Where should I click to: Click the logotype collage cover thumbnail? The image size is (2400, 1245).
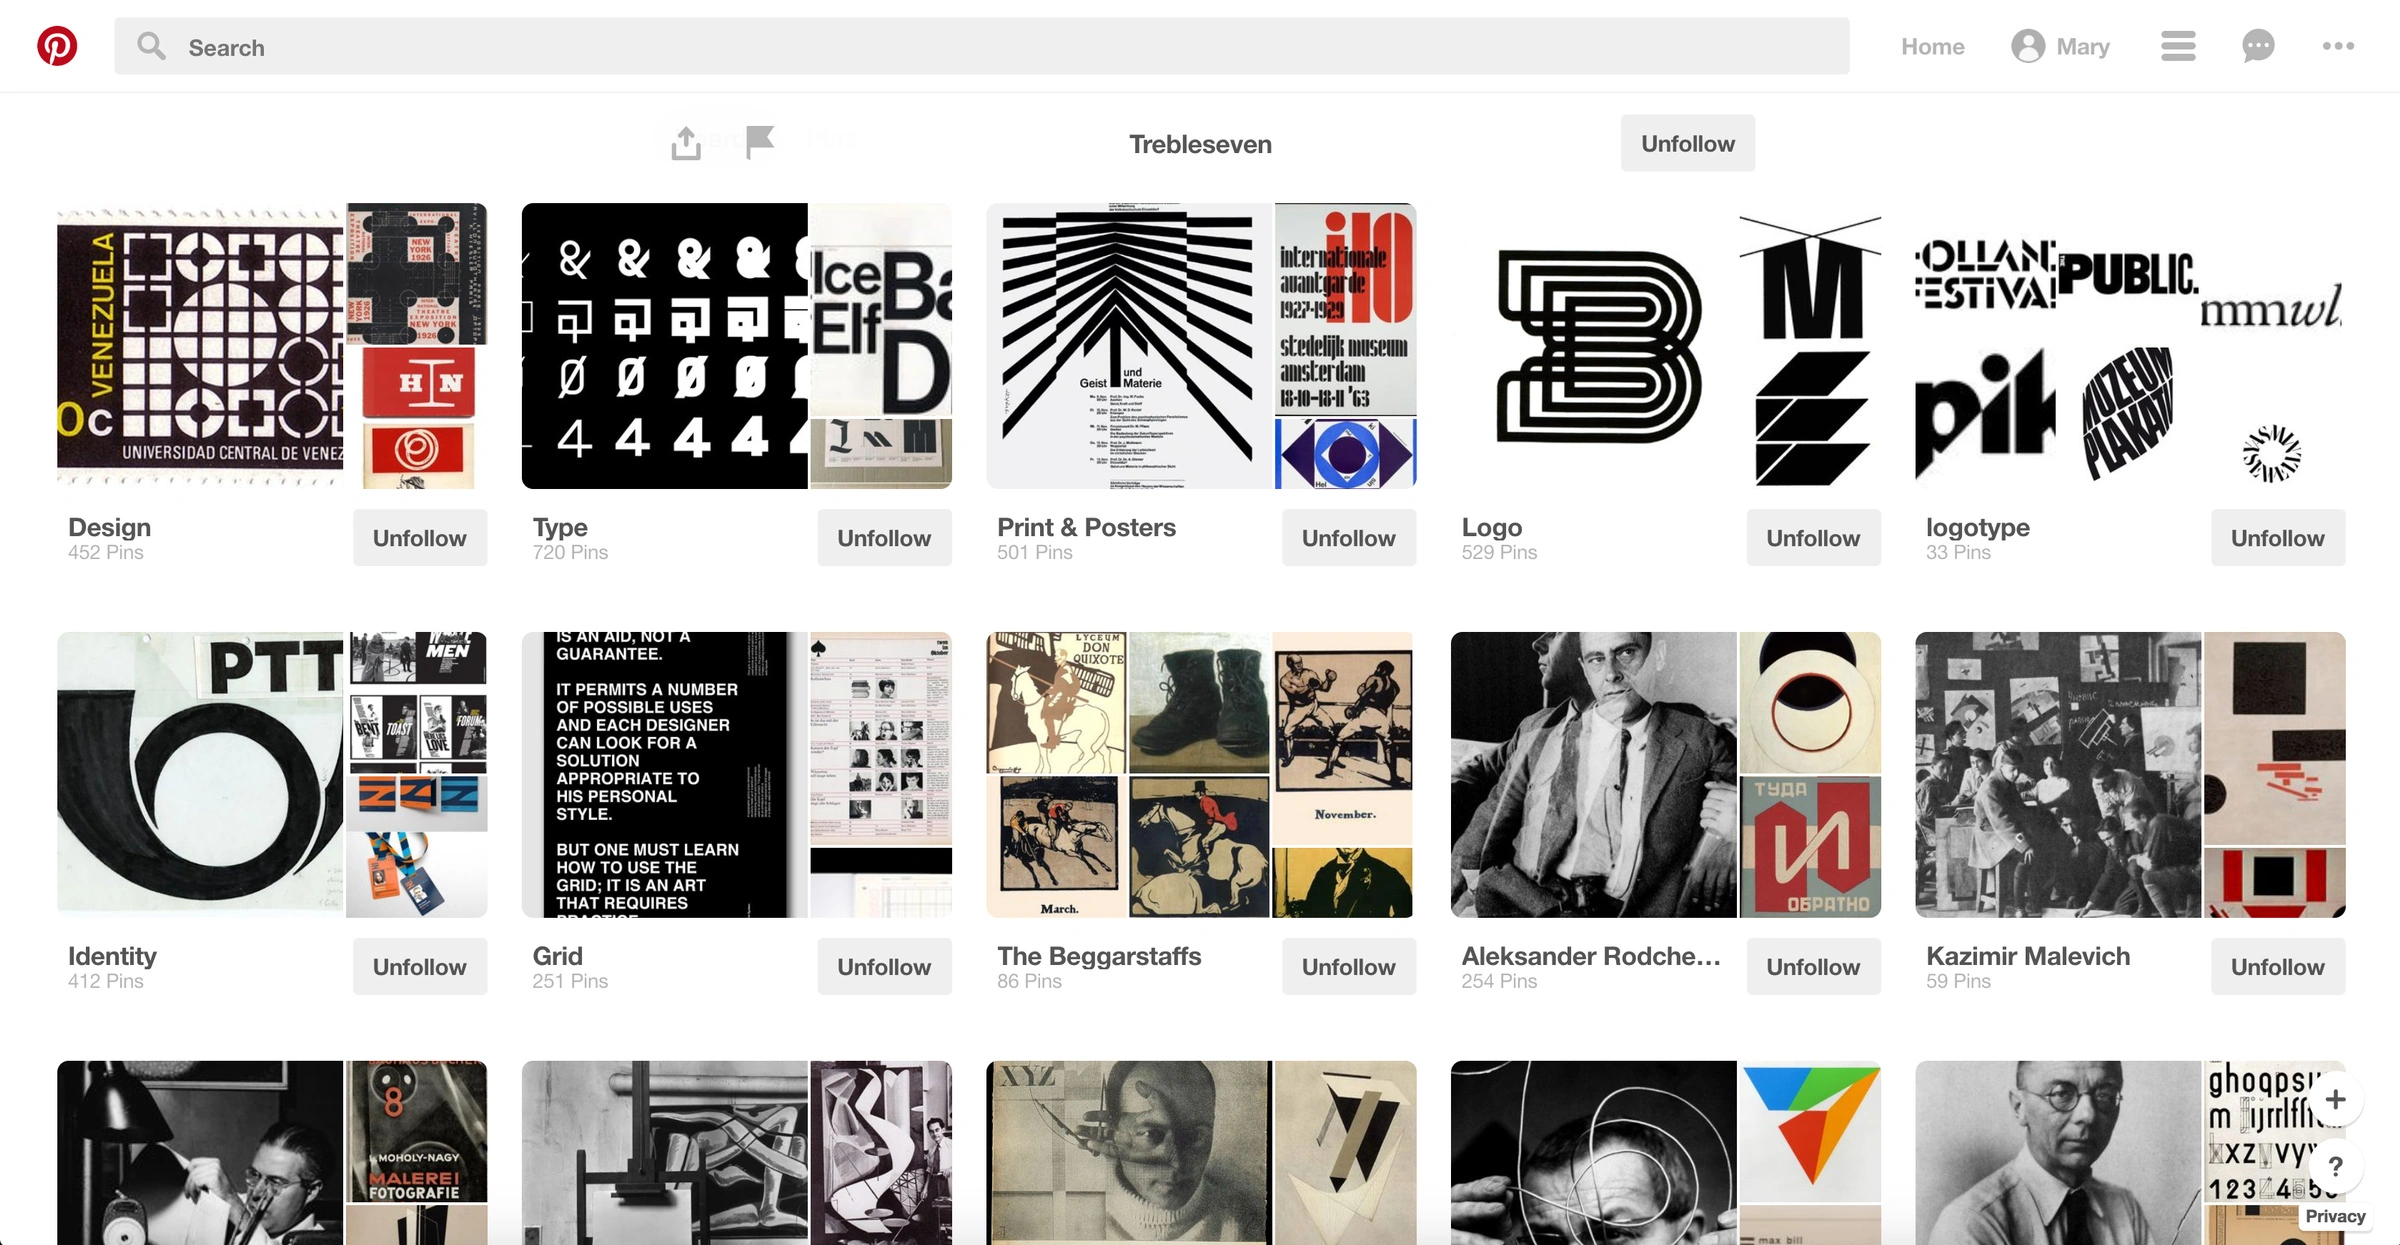coord(2130,346)
